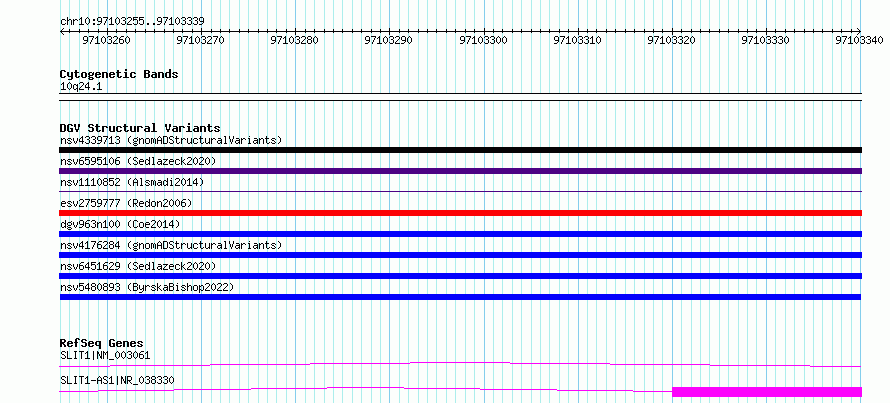Viewport: 890px width, 403px height.
Task: Click ruler position 97103300
Action: [x=484, y=40]
